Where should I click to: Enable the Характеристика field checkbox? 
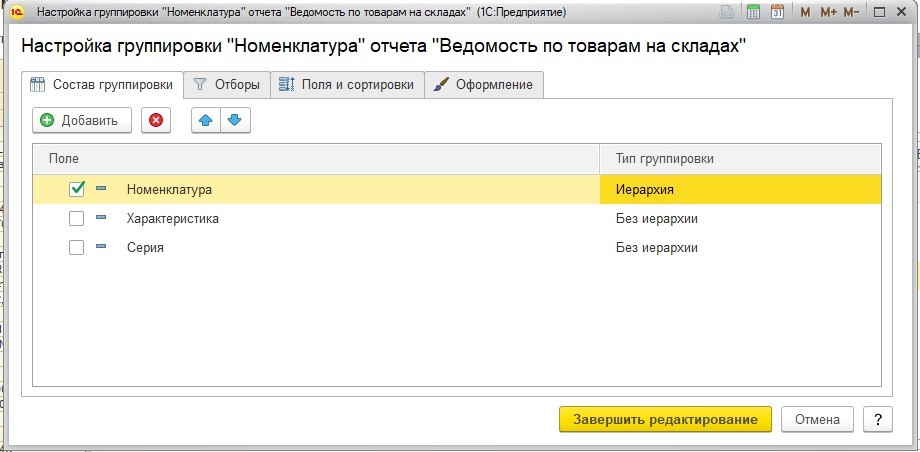77,218
